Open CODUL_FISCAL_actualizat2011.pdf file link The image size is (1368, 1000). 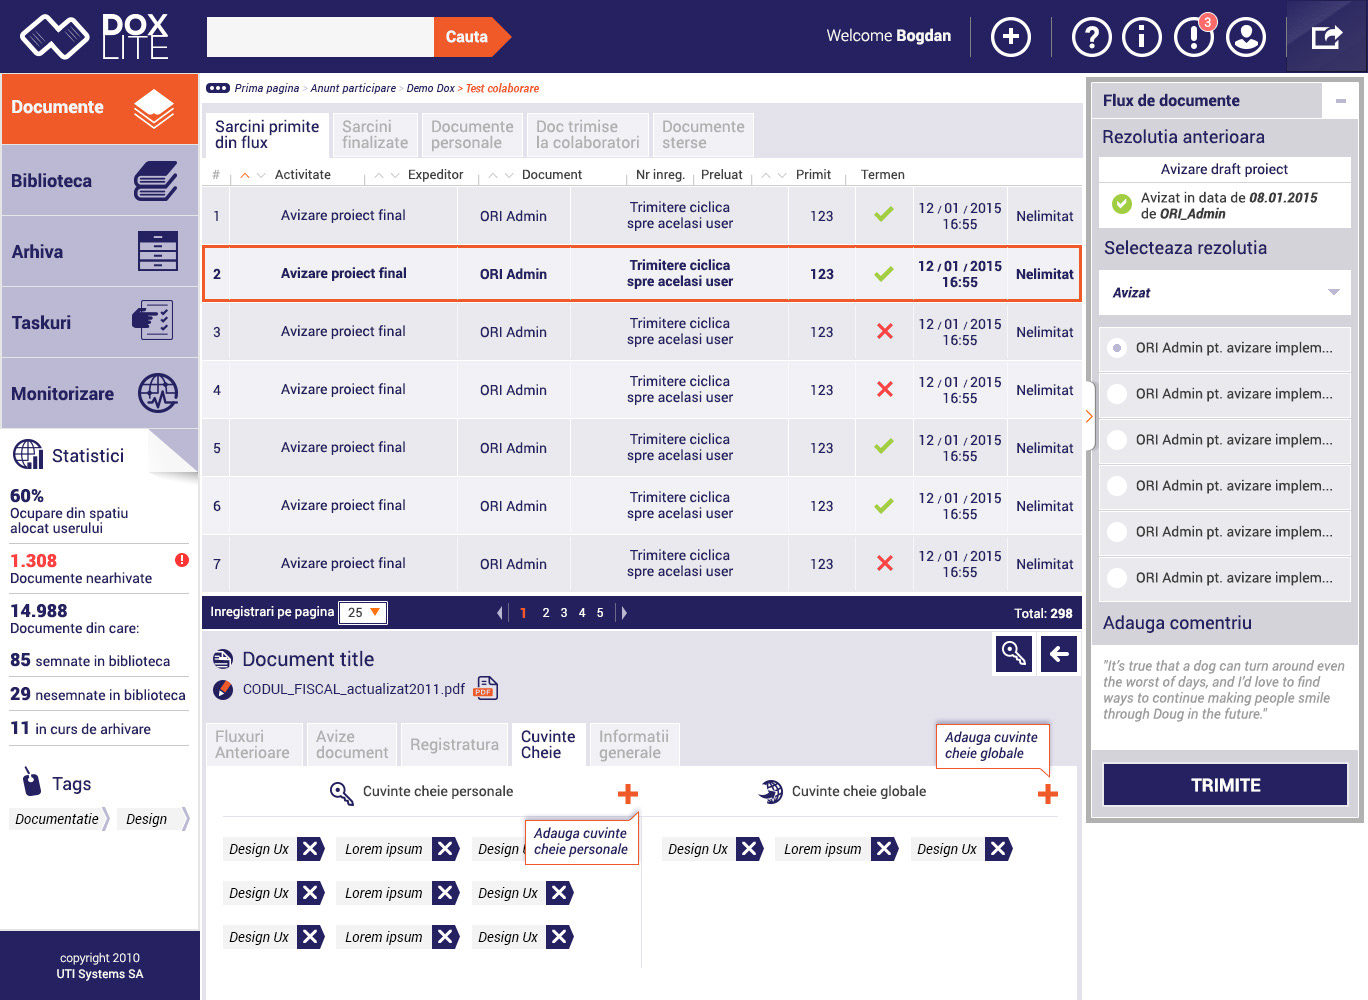point(354,689)
